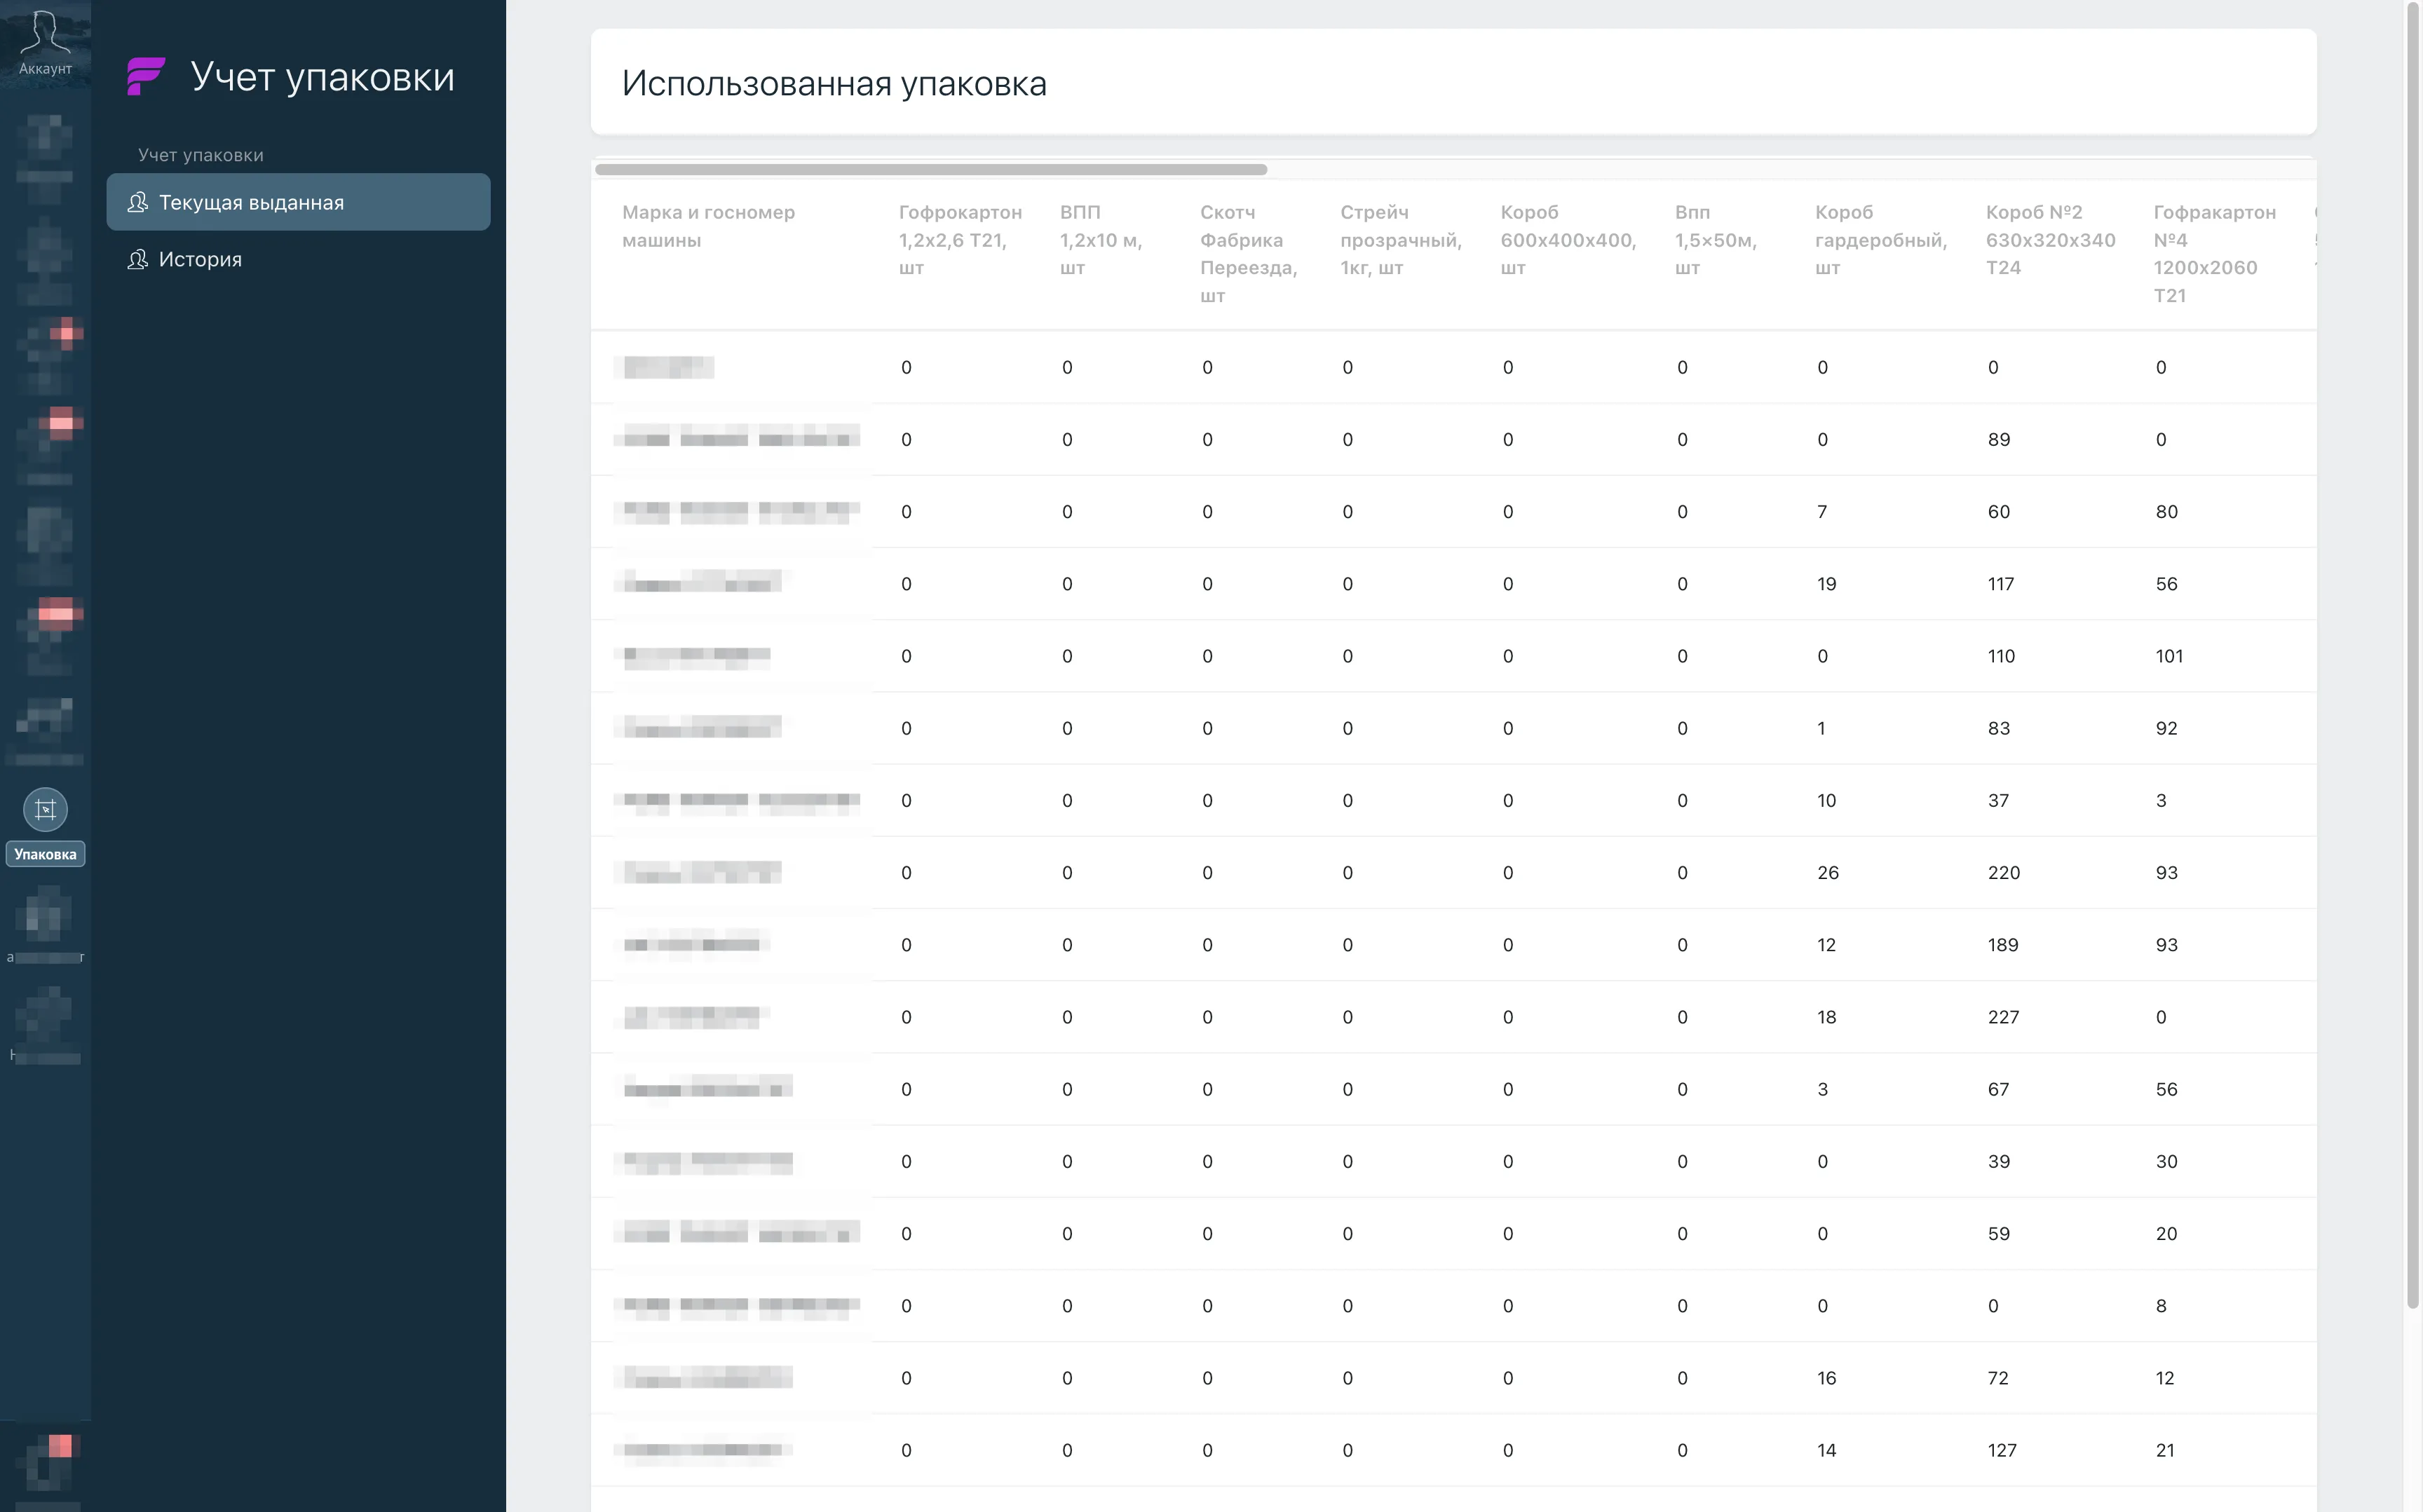The image size is (2423, 1512).
Task: Open Текущая выданная menu item
Action: (251, 202)
